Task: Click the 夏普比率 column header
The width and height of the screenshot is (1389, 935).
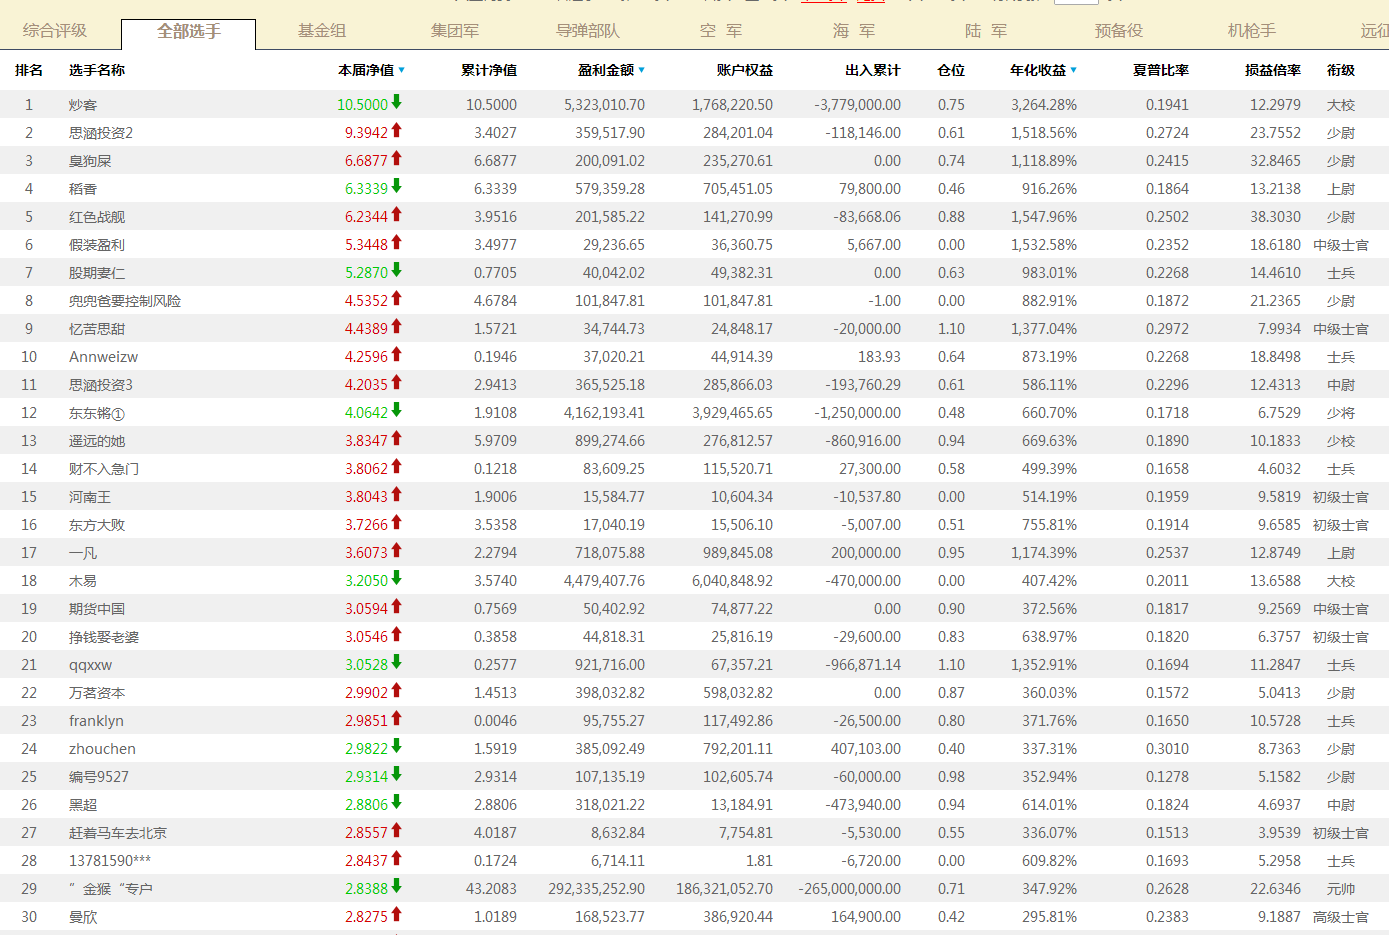Action: [1160, 70]
